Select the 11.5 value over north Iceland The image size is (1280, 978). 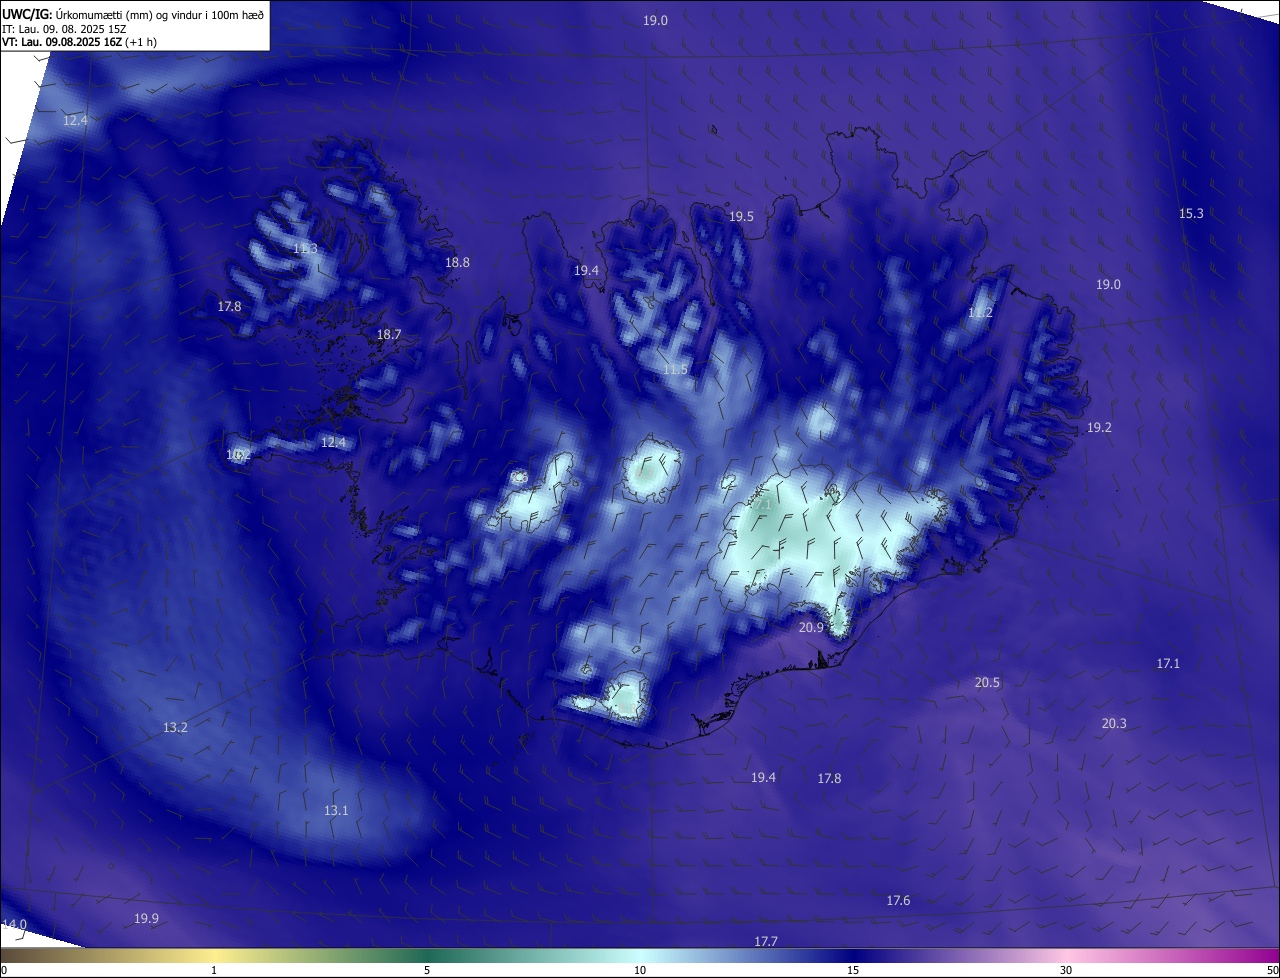675,370
